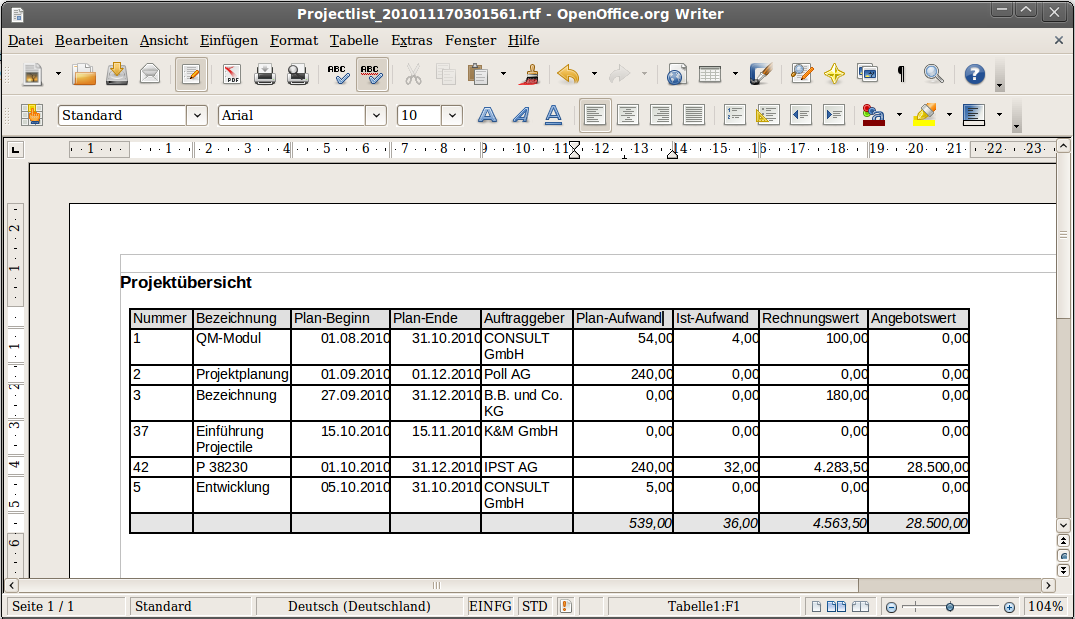Click the Find & Replace magnifier icon
1075x619 pixels.
coord(933,75)
